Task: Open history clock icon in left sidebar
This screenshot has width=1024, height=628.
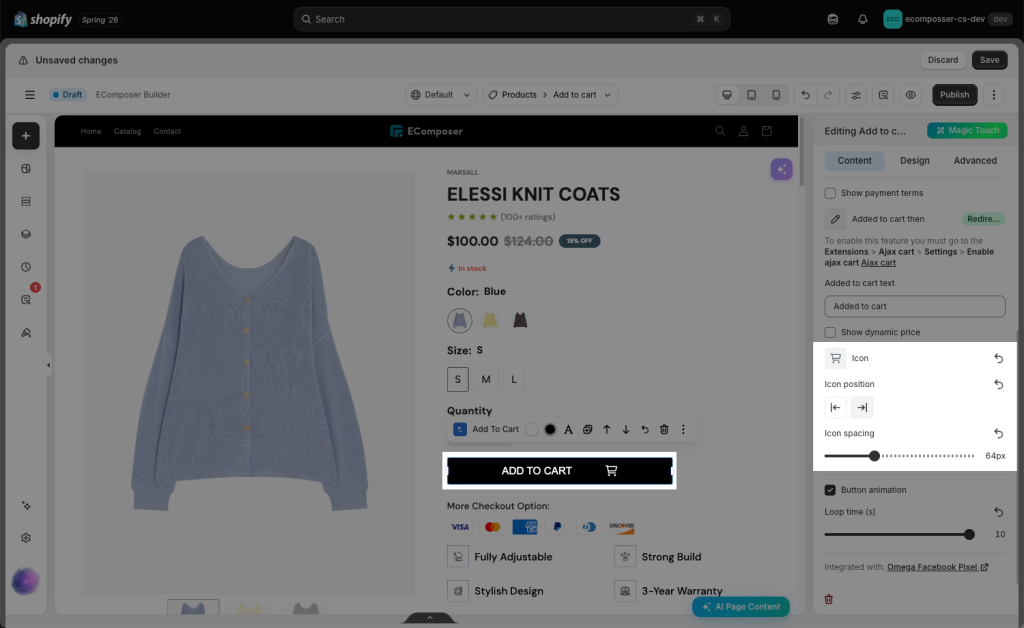Action: point(26,266)
